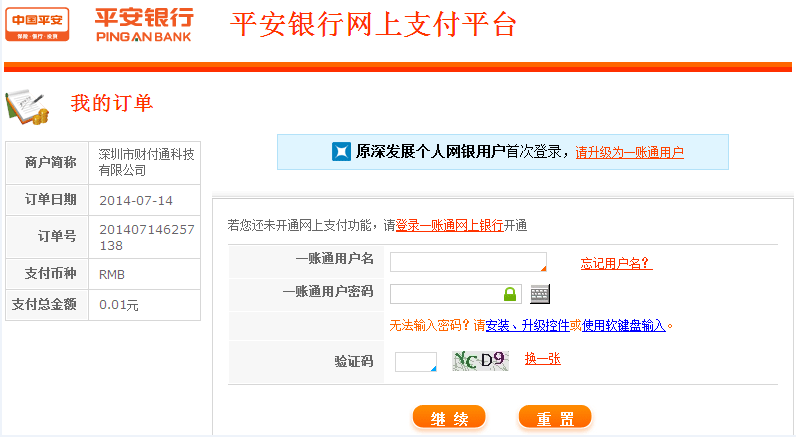This screenshot has width=796, height=437.
Task: Click the 忘记用户名? link
Action: (x=616, y=263)
